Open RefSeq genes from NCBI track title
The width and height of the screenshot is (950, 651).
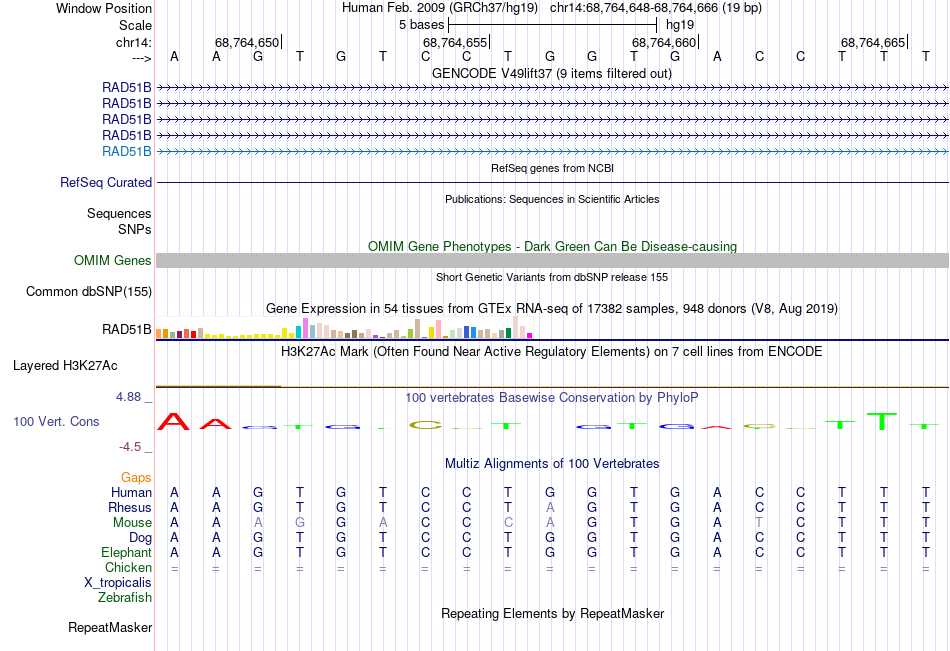pyautogui.click(x=553, y=168)
